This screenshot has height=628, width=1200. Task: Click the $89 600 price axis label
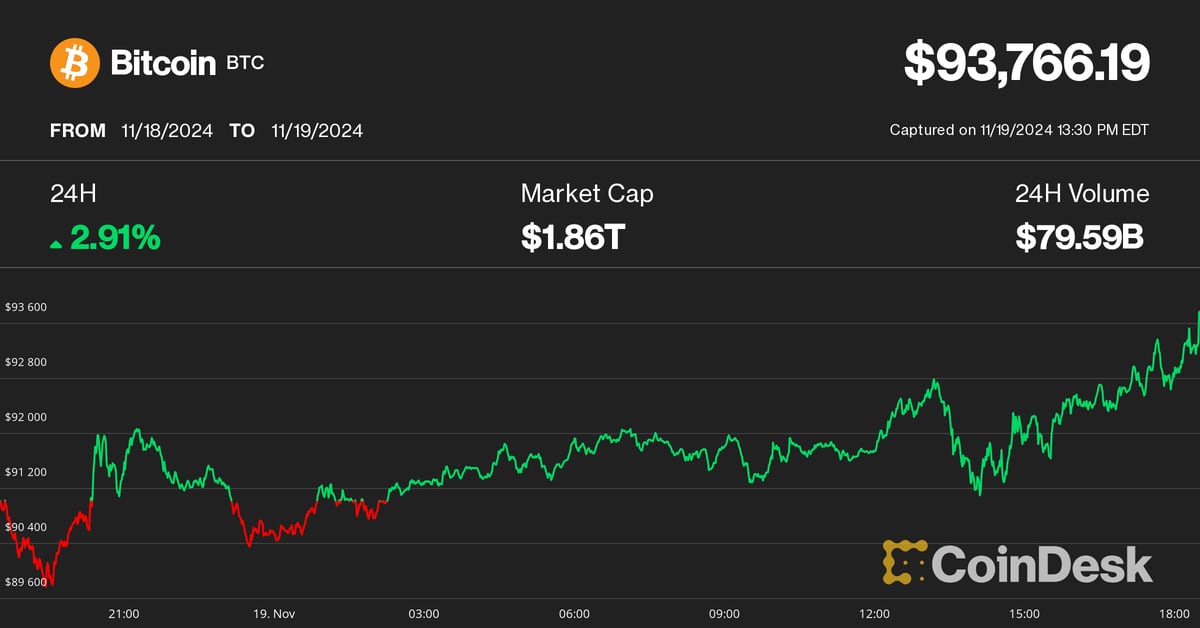[x=26, y=582]
